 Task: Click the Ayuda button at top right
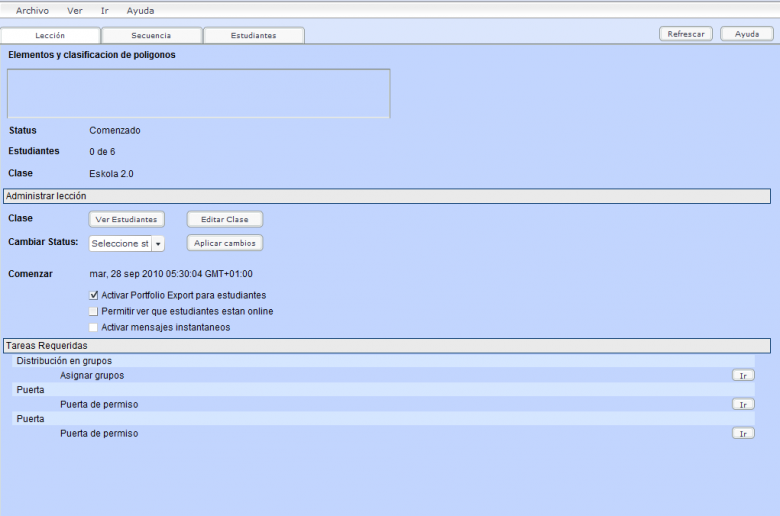(747, 34)
